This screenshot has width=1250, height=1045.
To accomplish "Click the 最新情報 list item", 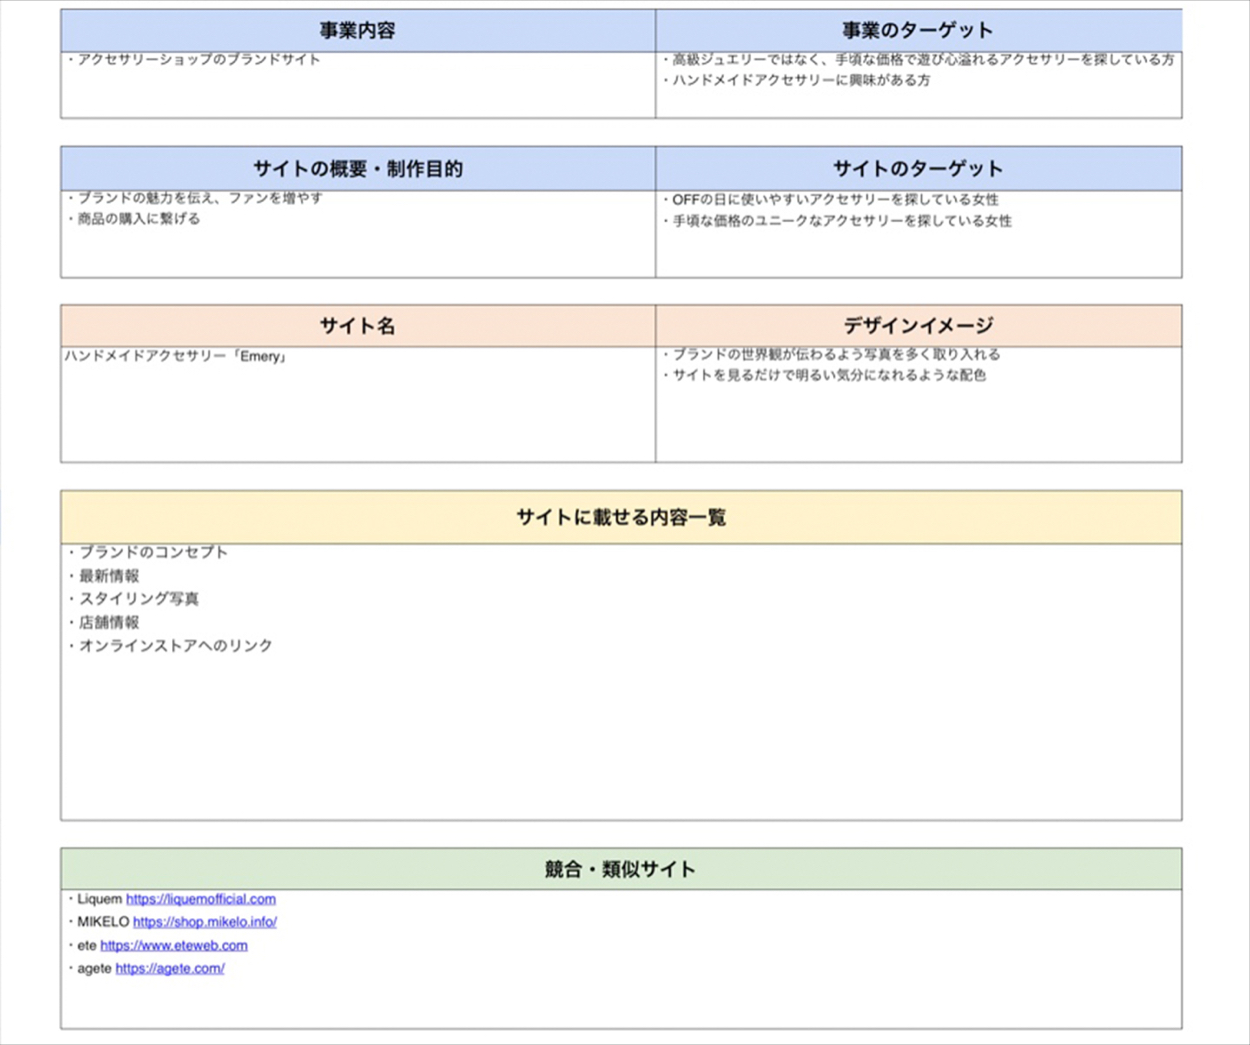I will [x=109, y=576].
